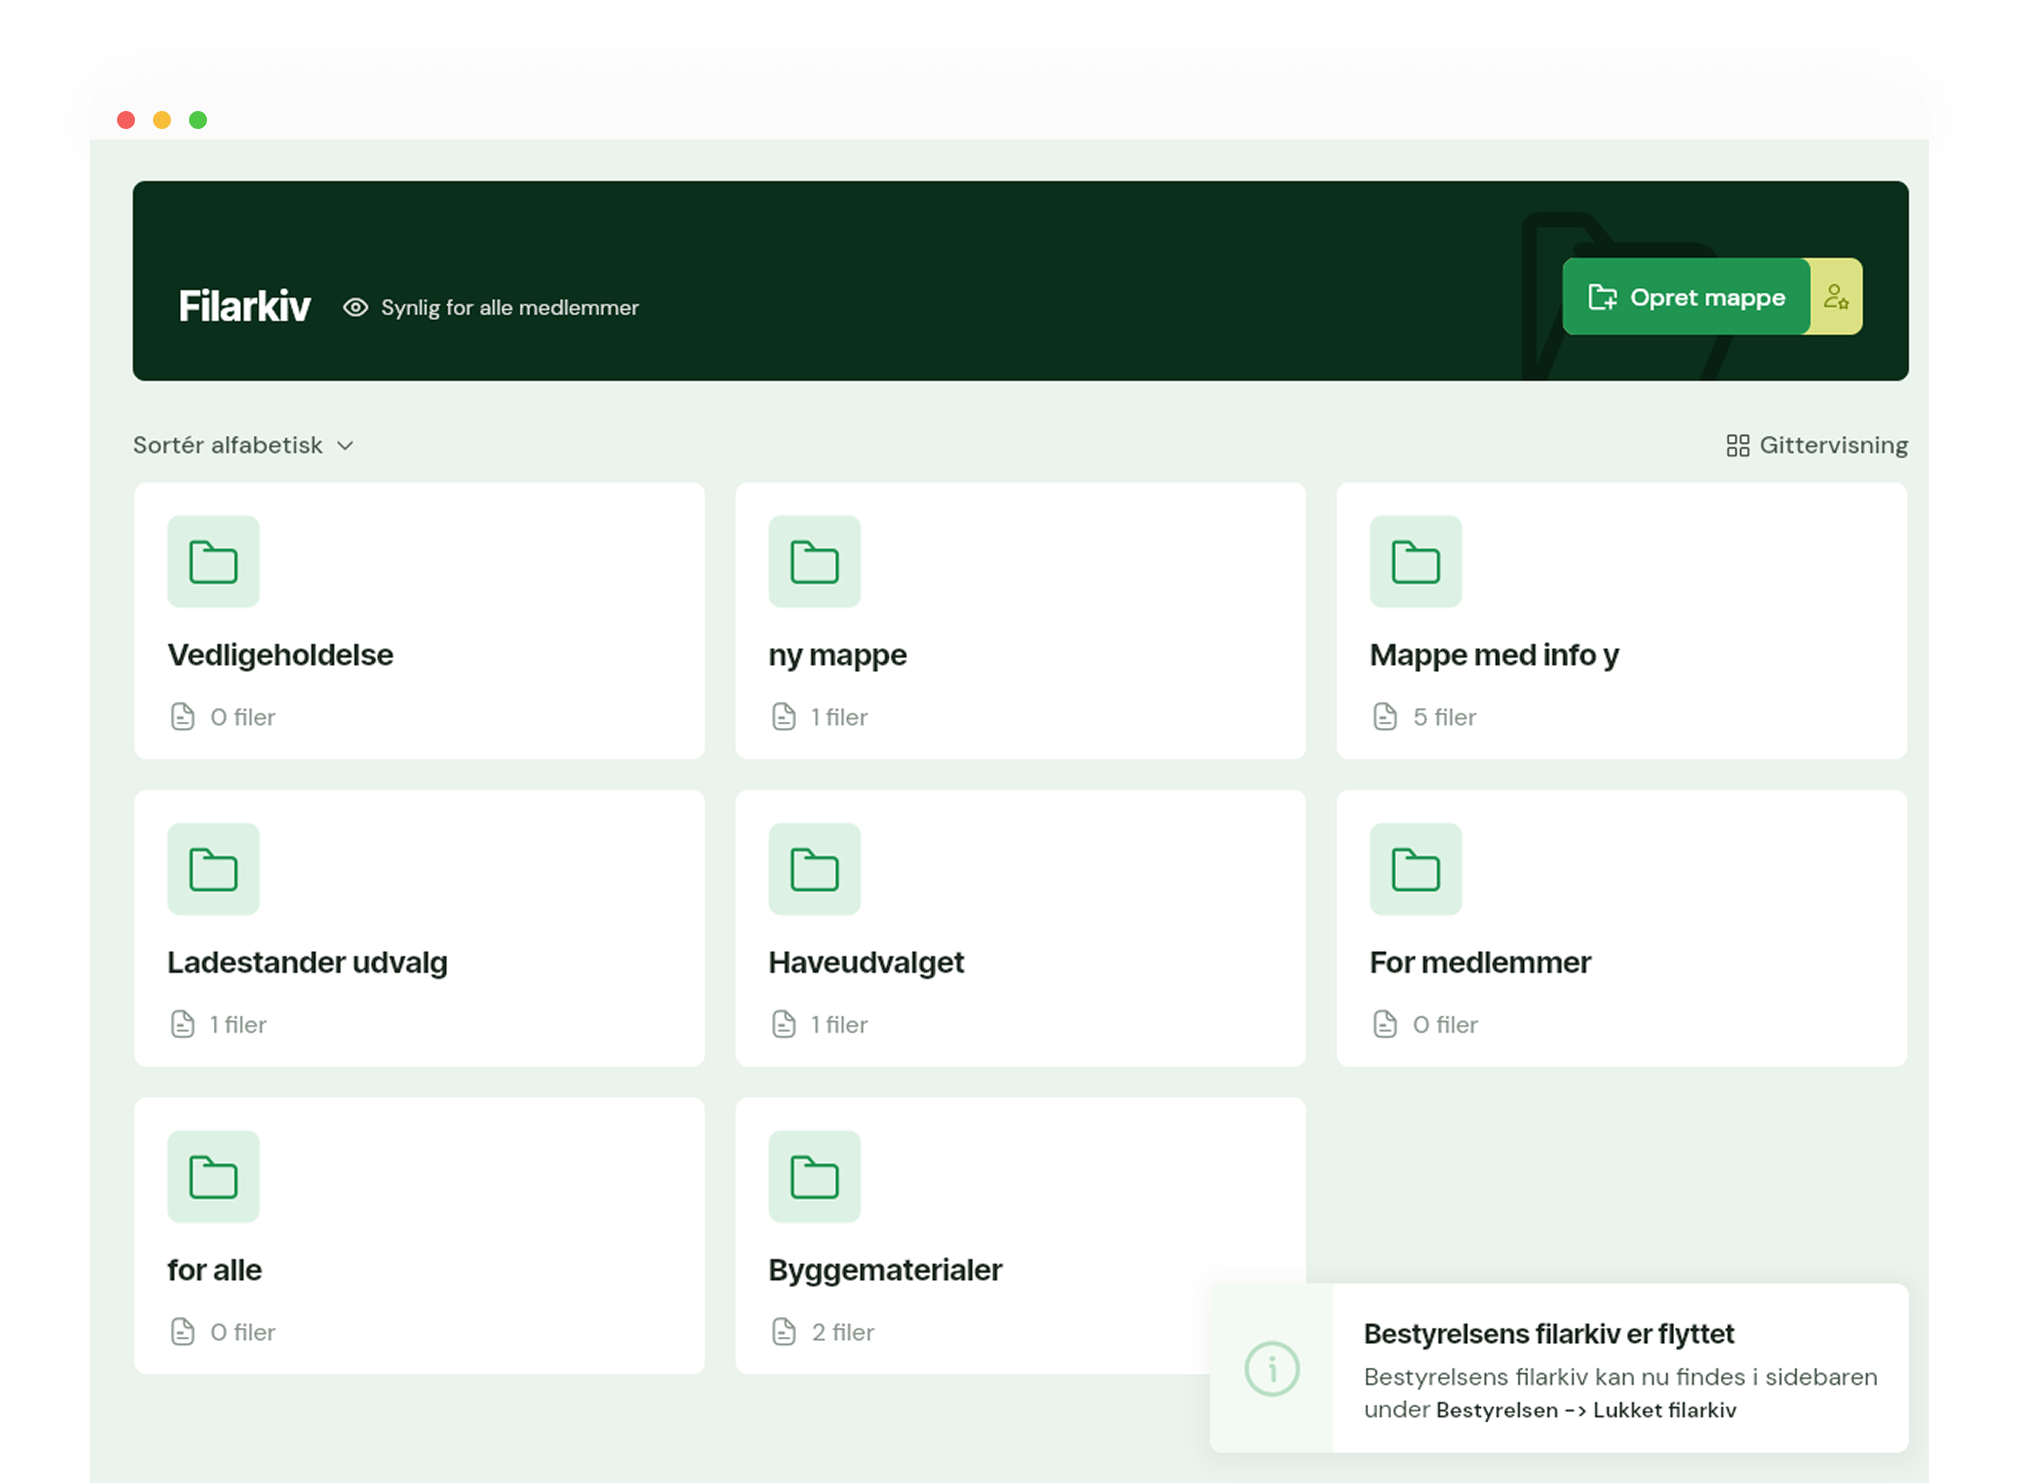Click the Synlig for alle medlemmer label
Screen dimensions: 2019x1484
pyautogui.click(x=510, y=308)
